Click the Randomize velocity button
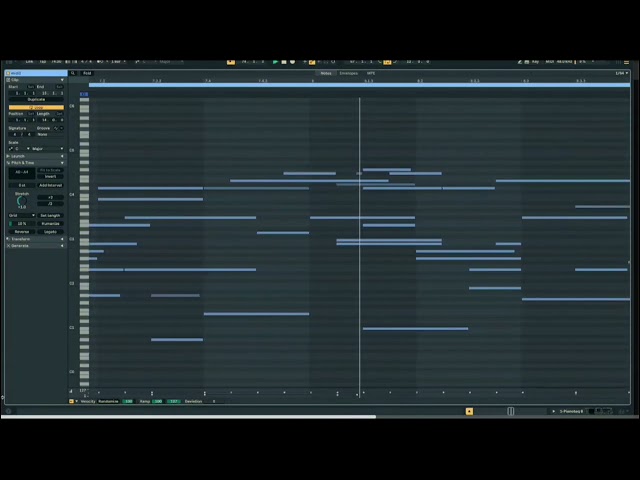The height and width of the screenshot is (480, 640). pos(108,401)
